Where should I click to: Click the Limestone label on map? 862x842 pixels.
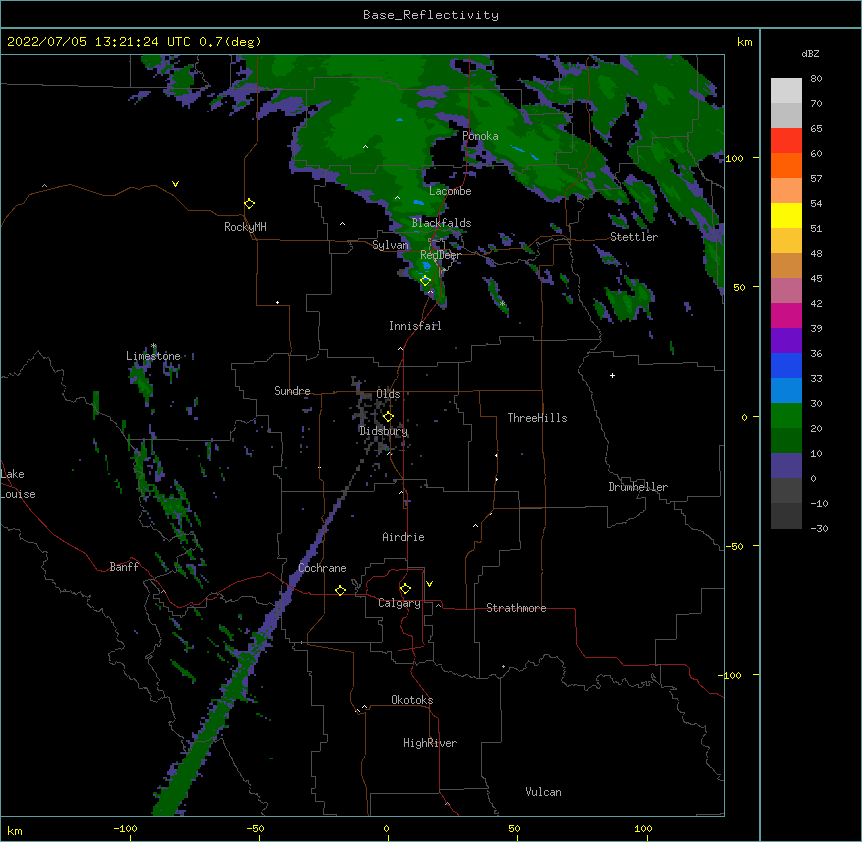[x=153, y=356]
